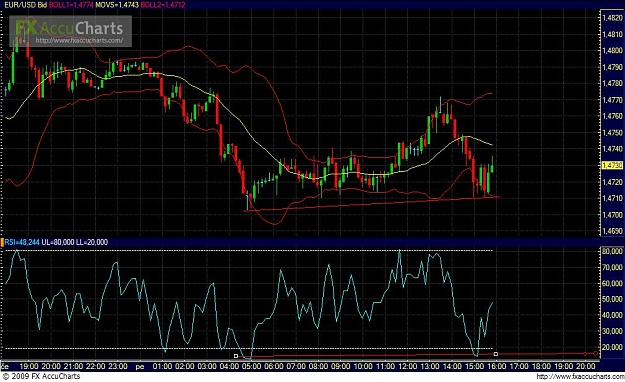Click the 1,4760 price axis label

[x=612, y=116]
